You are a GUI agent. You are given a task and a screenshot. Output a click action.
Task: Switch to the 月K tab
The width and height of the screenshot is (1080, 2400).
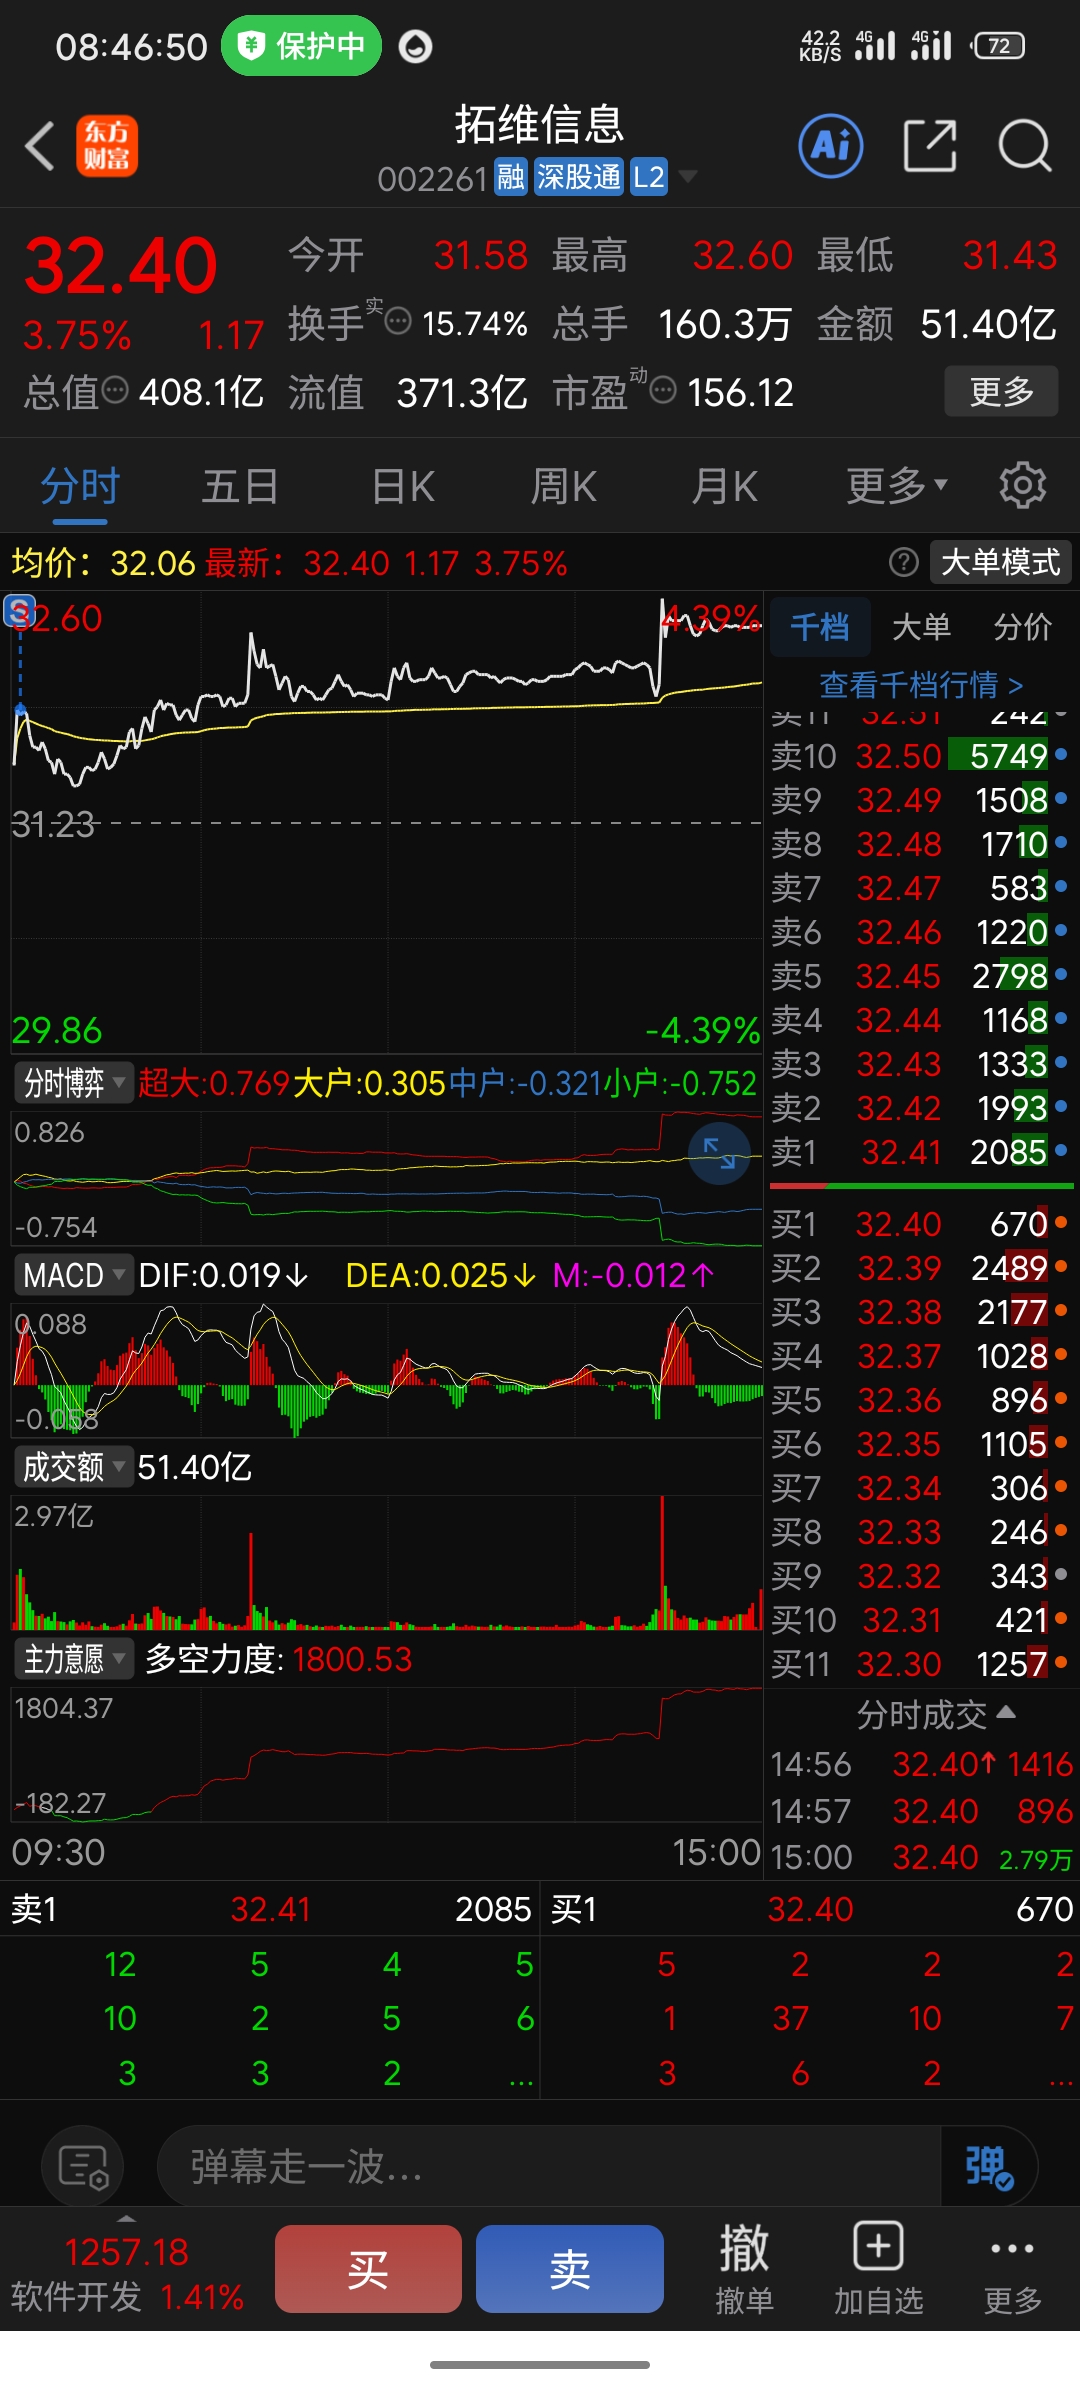tap(725, 487)
